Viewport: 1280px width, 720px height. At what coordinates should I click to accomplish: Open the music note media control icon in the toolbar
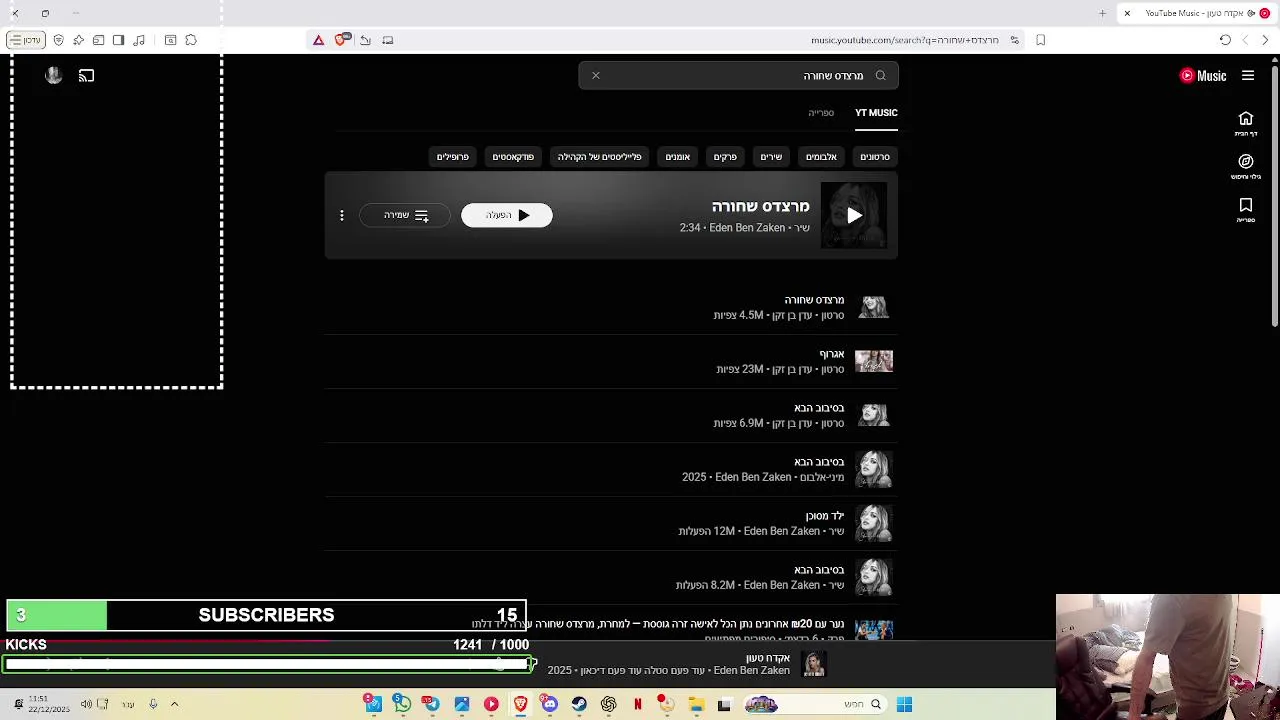[139, 40]
